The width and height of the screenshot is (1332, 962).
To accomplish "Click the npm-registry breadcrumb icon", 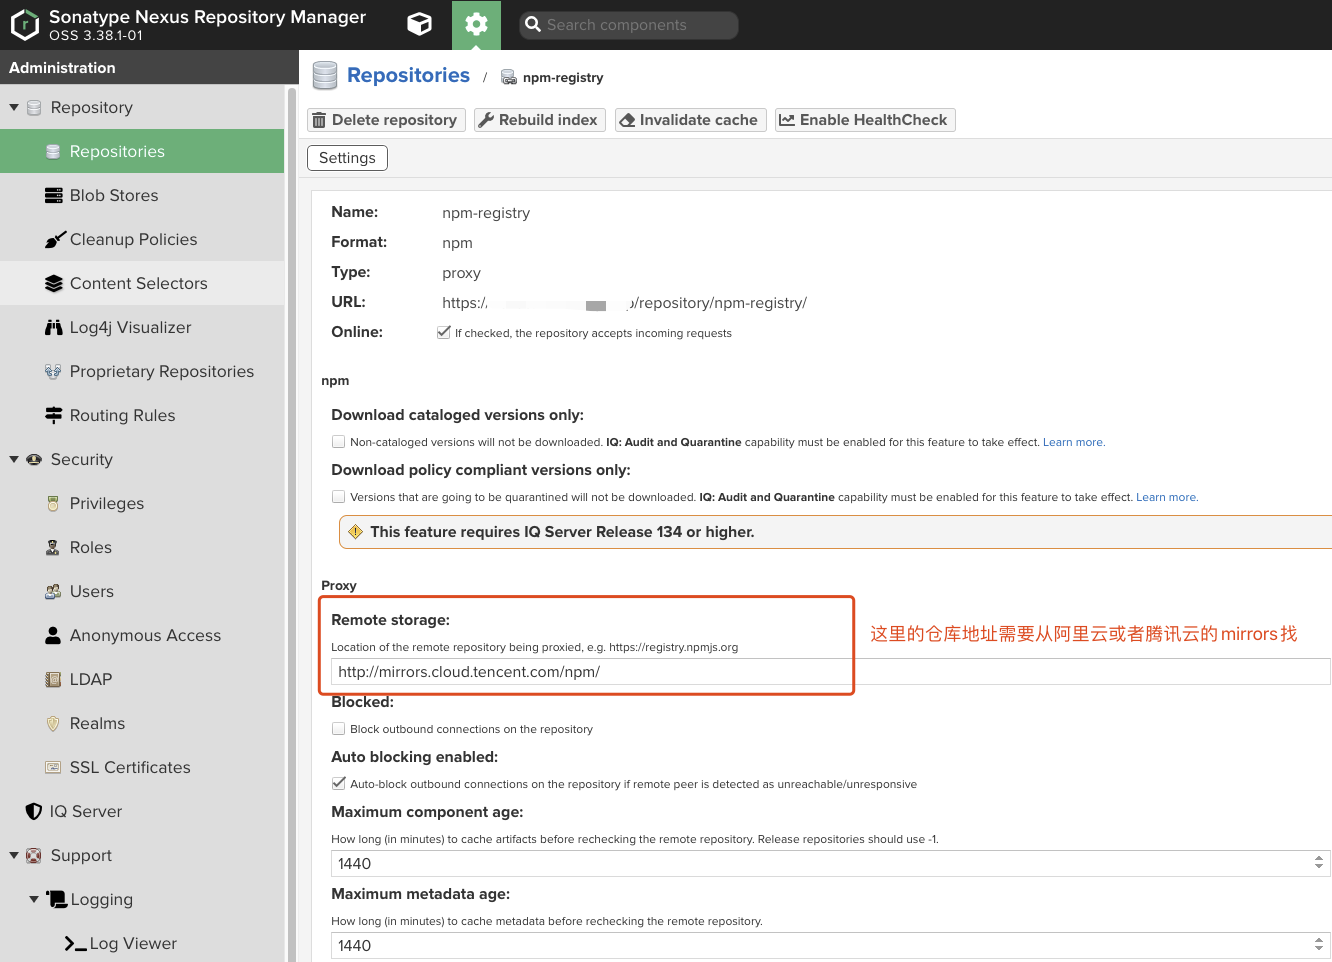I will (509, 78).
